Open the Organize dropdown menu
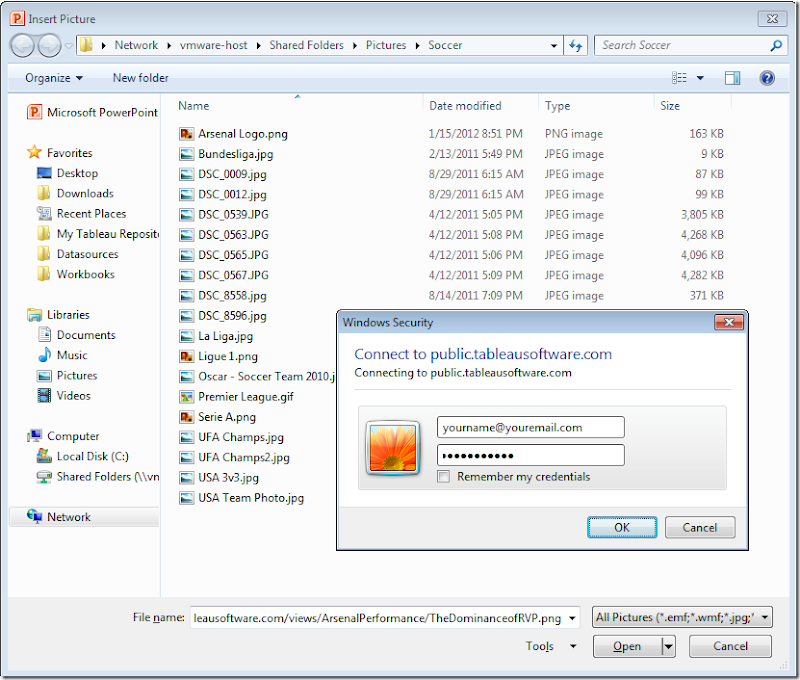 point(54,78)
